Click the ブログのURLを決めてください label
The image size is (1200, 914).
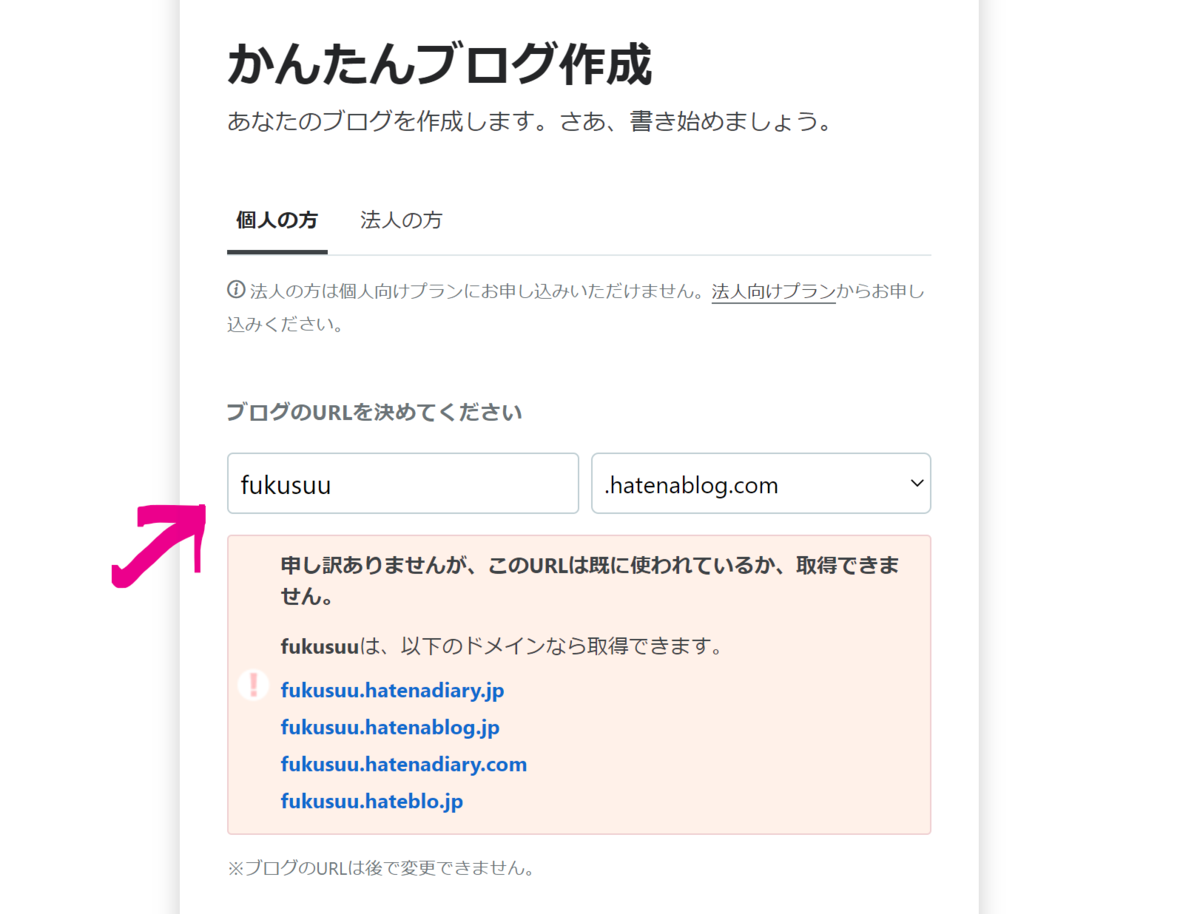pos(374,412)
